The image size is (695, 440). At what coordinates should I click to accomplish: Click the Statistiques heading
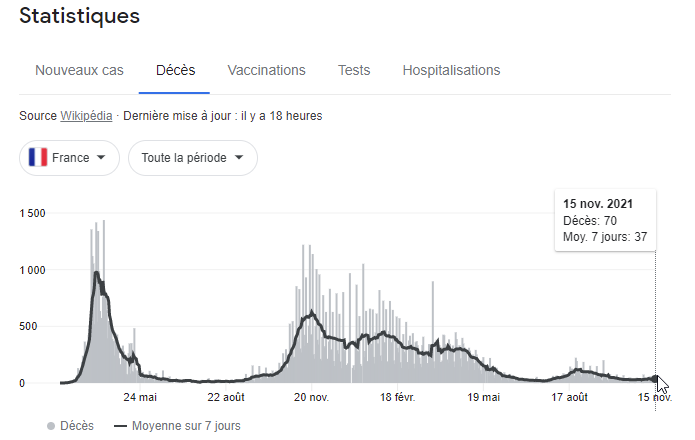tap(79, 16)
